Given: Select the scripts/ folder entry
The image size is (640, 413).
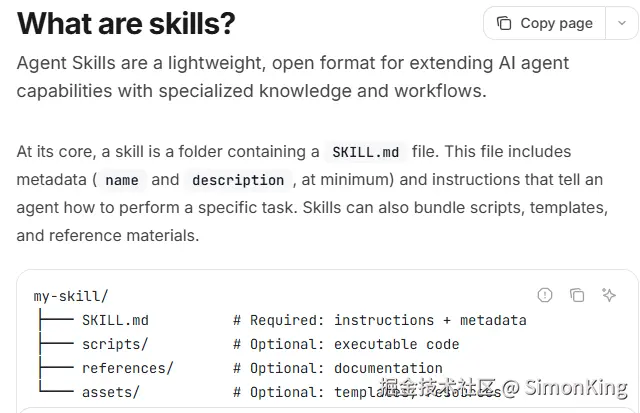Looking at the screenshot, I should 115,344.
